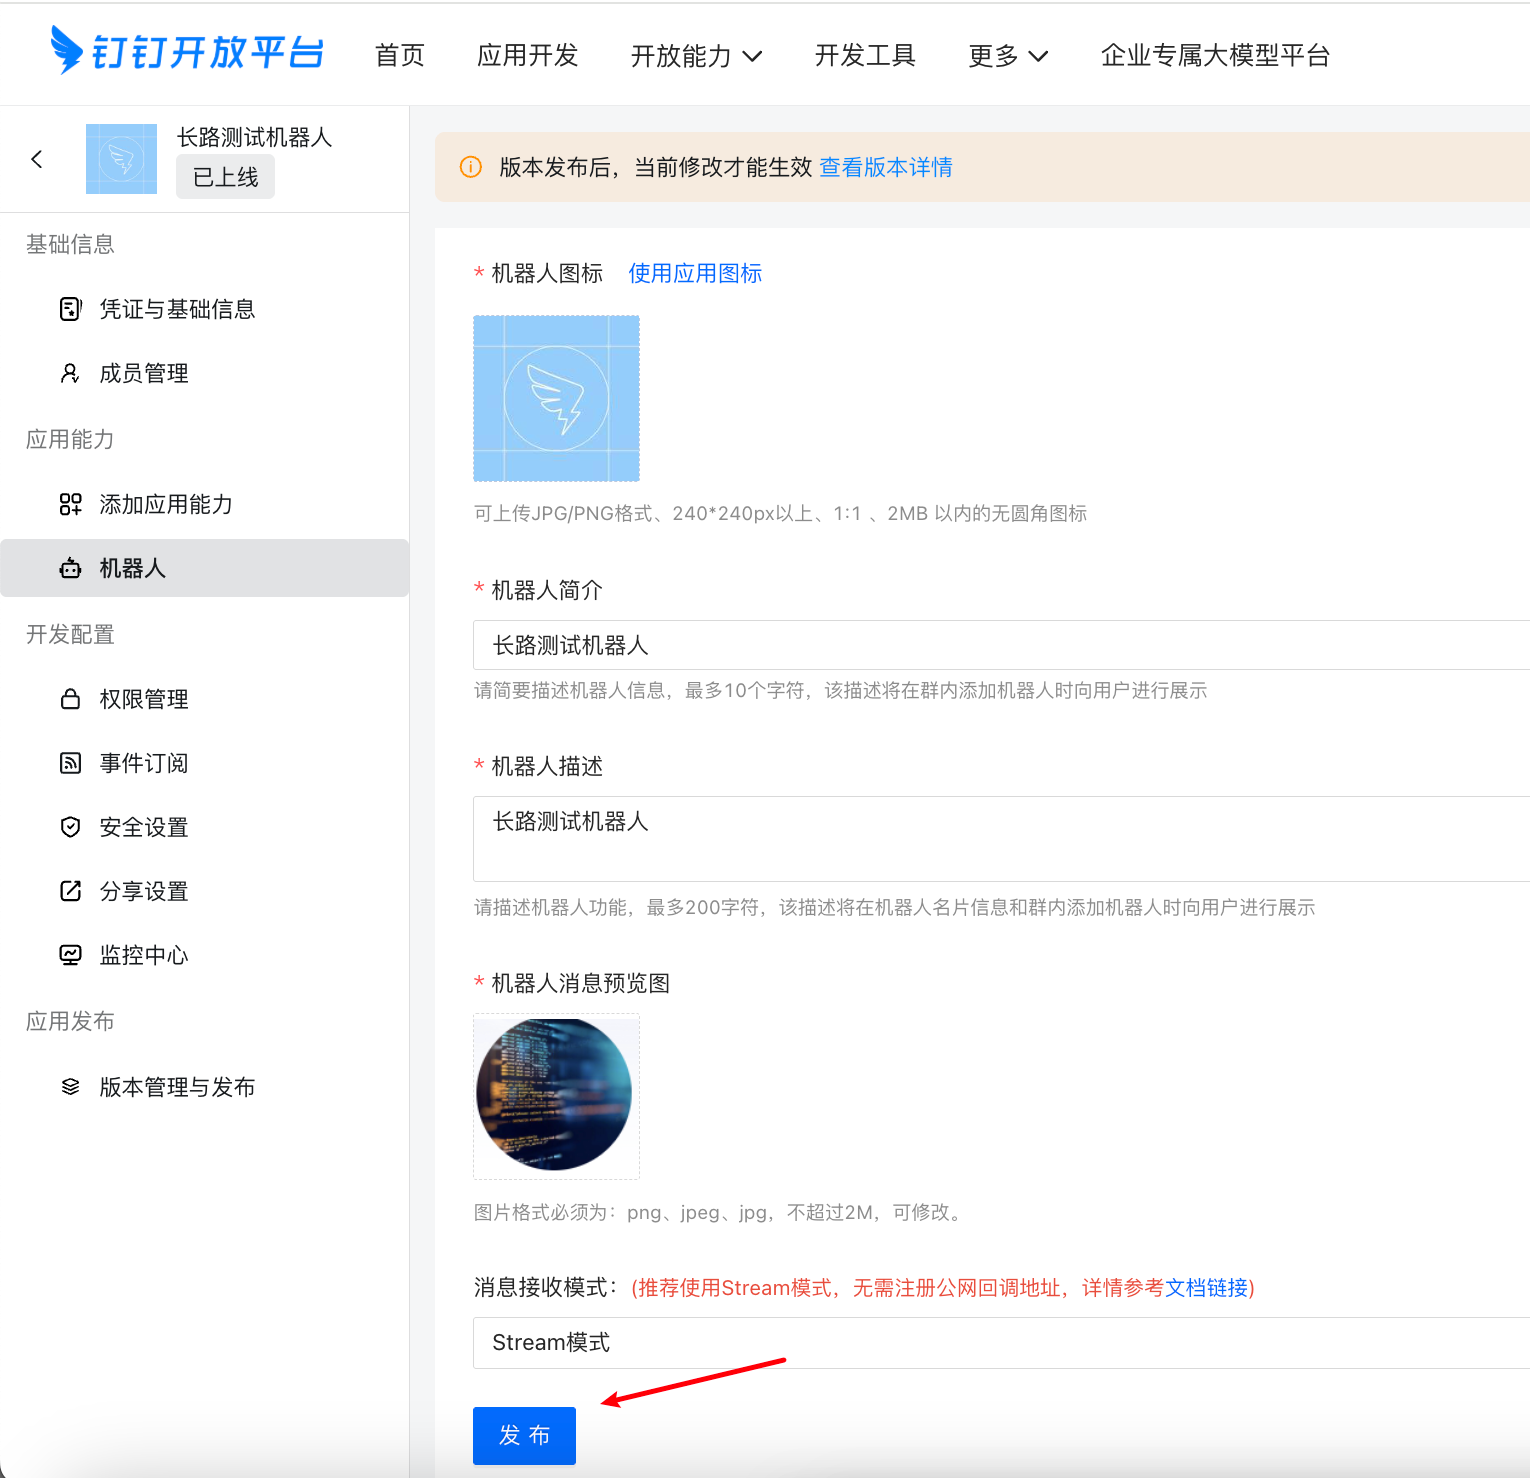Click the 使用应用图标 link

(695, 273)
